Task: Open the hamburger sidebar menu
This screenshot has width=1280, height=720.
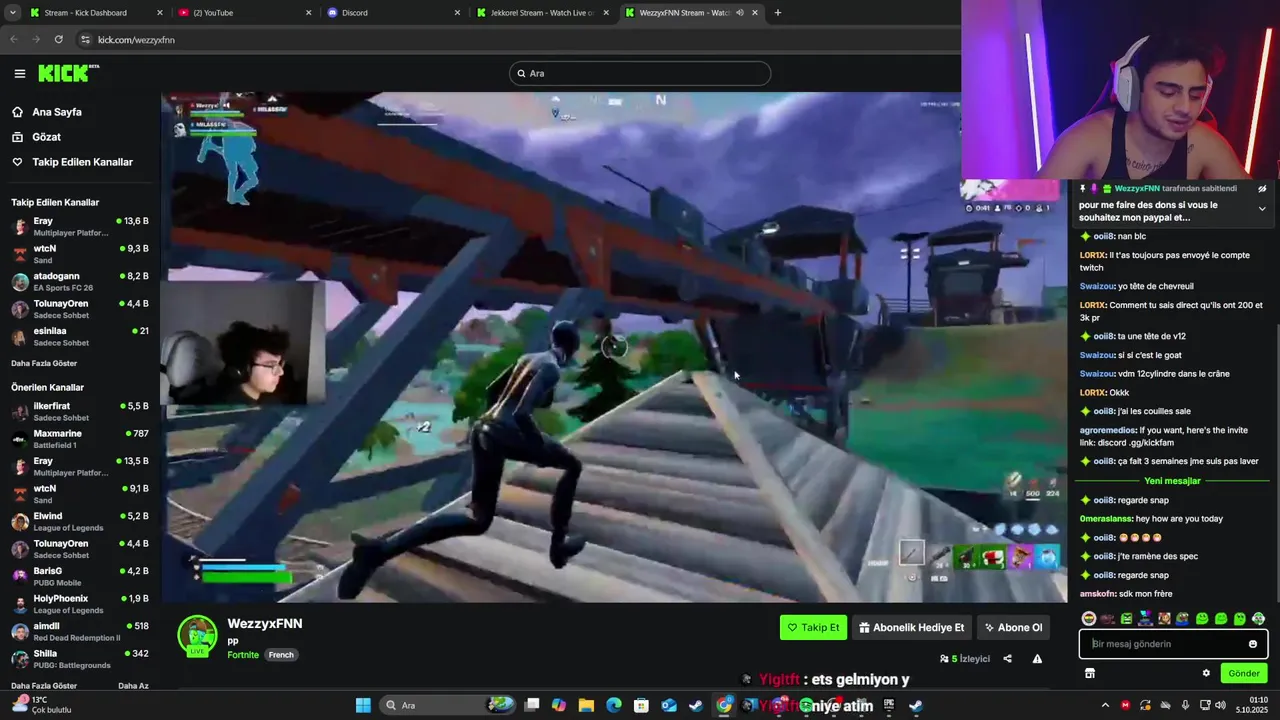Action: tap(19, 73)
